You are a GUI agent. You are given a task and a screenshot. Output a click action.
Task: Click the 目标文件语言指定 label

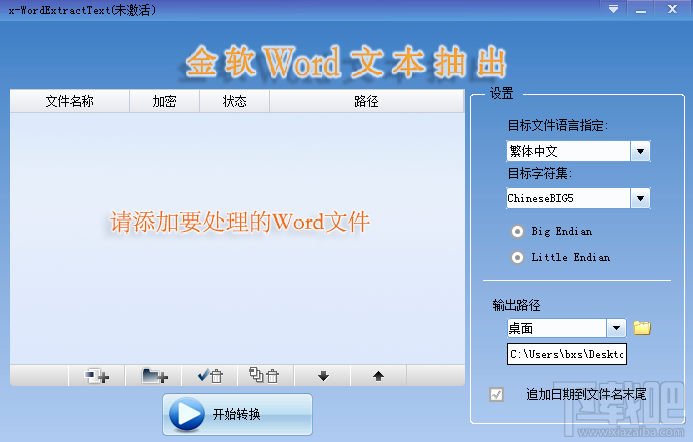[x=557, y=126]
